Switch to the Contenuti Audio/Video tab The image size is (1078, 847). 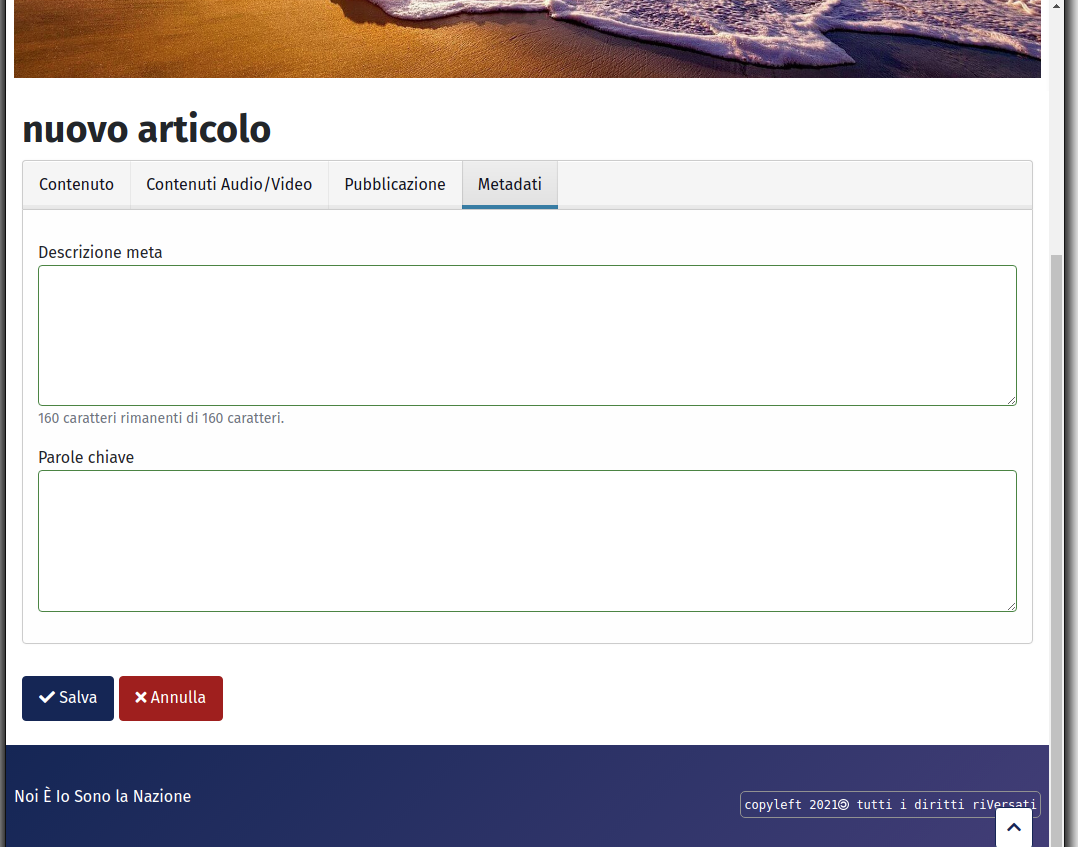tap(229, 185)
